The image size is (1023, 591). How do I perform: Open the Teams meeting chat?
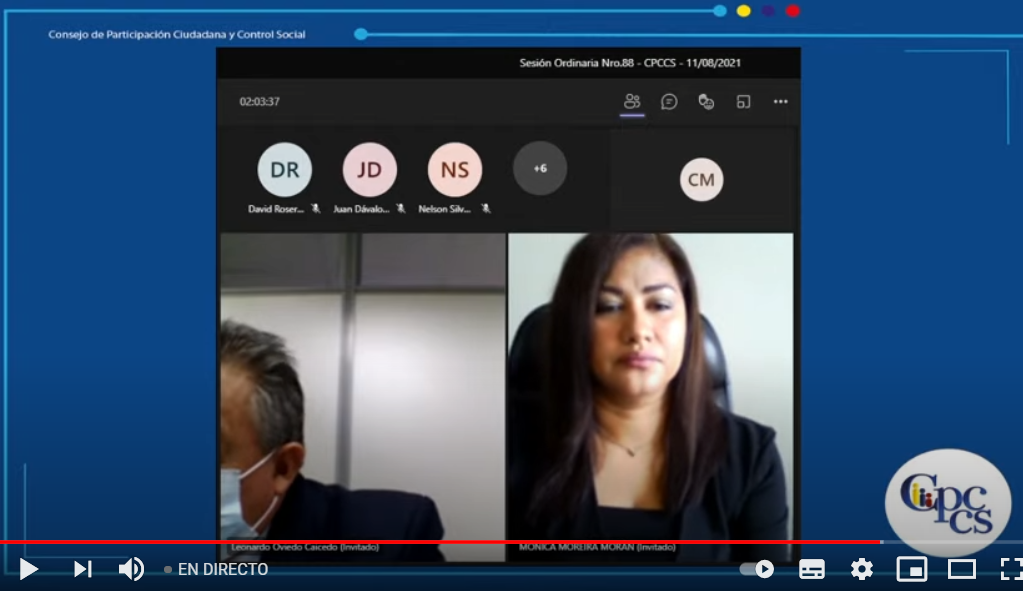pyautogui.click(x=669, y=102)
